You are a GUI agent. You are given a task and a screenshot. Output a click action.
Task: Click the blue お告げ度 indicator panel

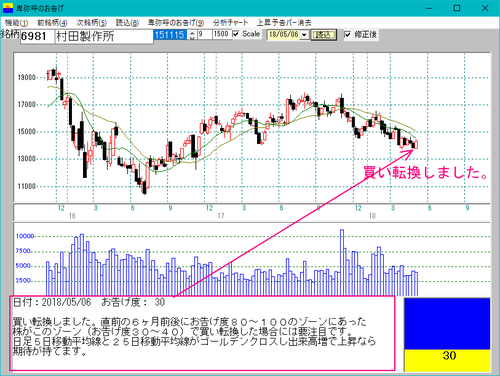[447, 324]
